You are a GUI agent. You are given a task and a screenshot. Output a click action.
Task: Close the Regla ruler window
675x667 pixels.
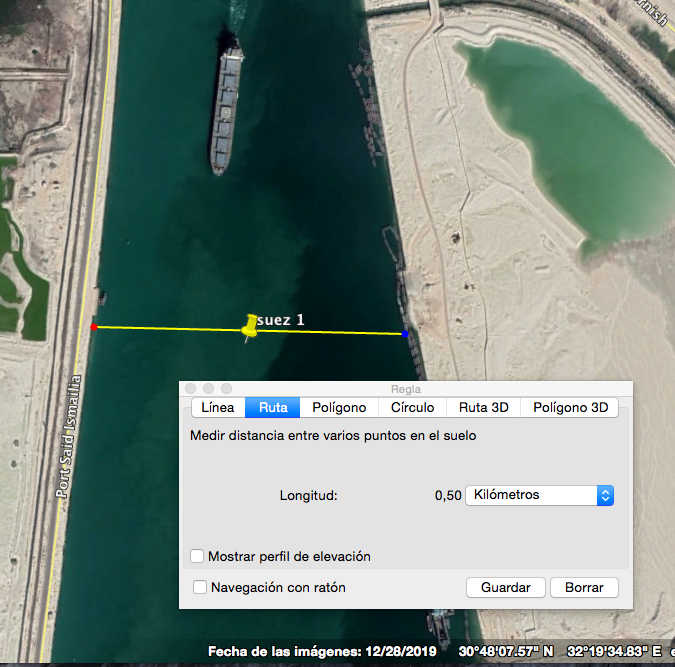click(x=191, y=388)
